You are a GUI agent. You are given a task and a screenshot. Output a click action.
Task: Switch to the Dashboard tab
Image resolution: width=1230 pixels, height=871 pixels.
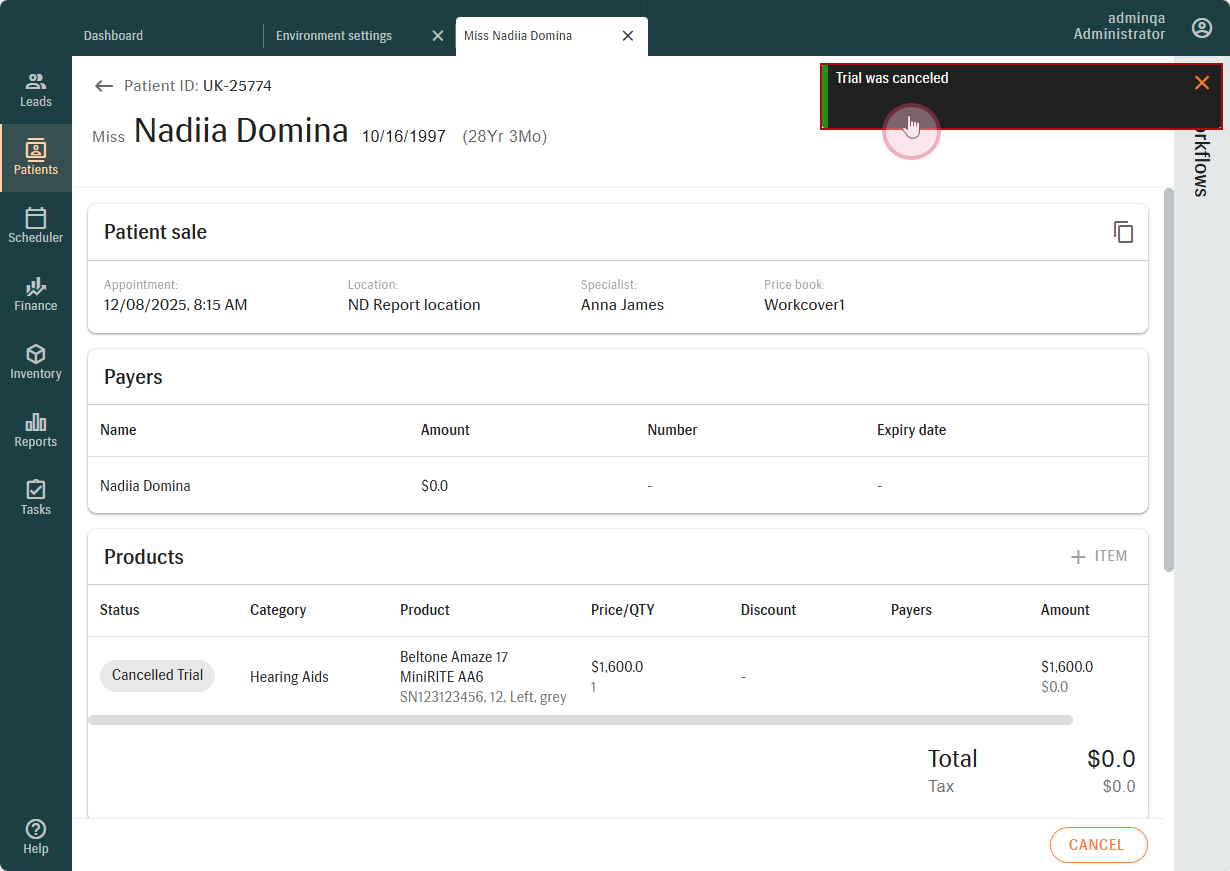(x=113, y=36)
